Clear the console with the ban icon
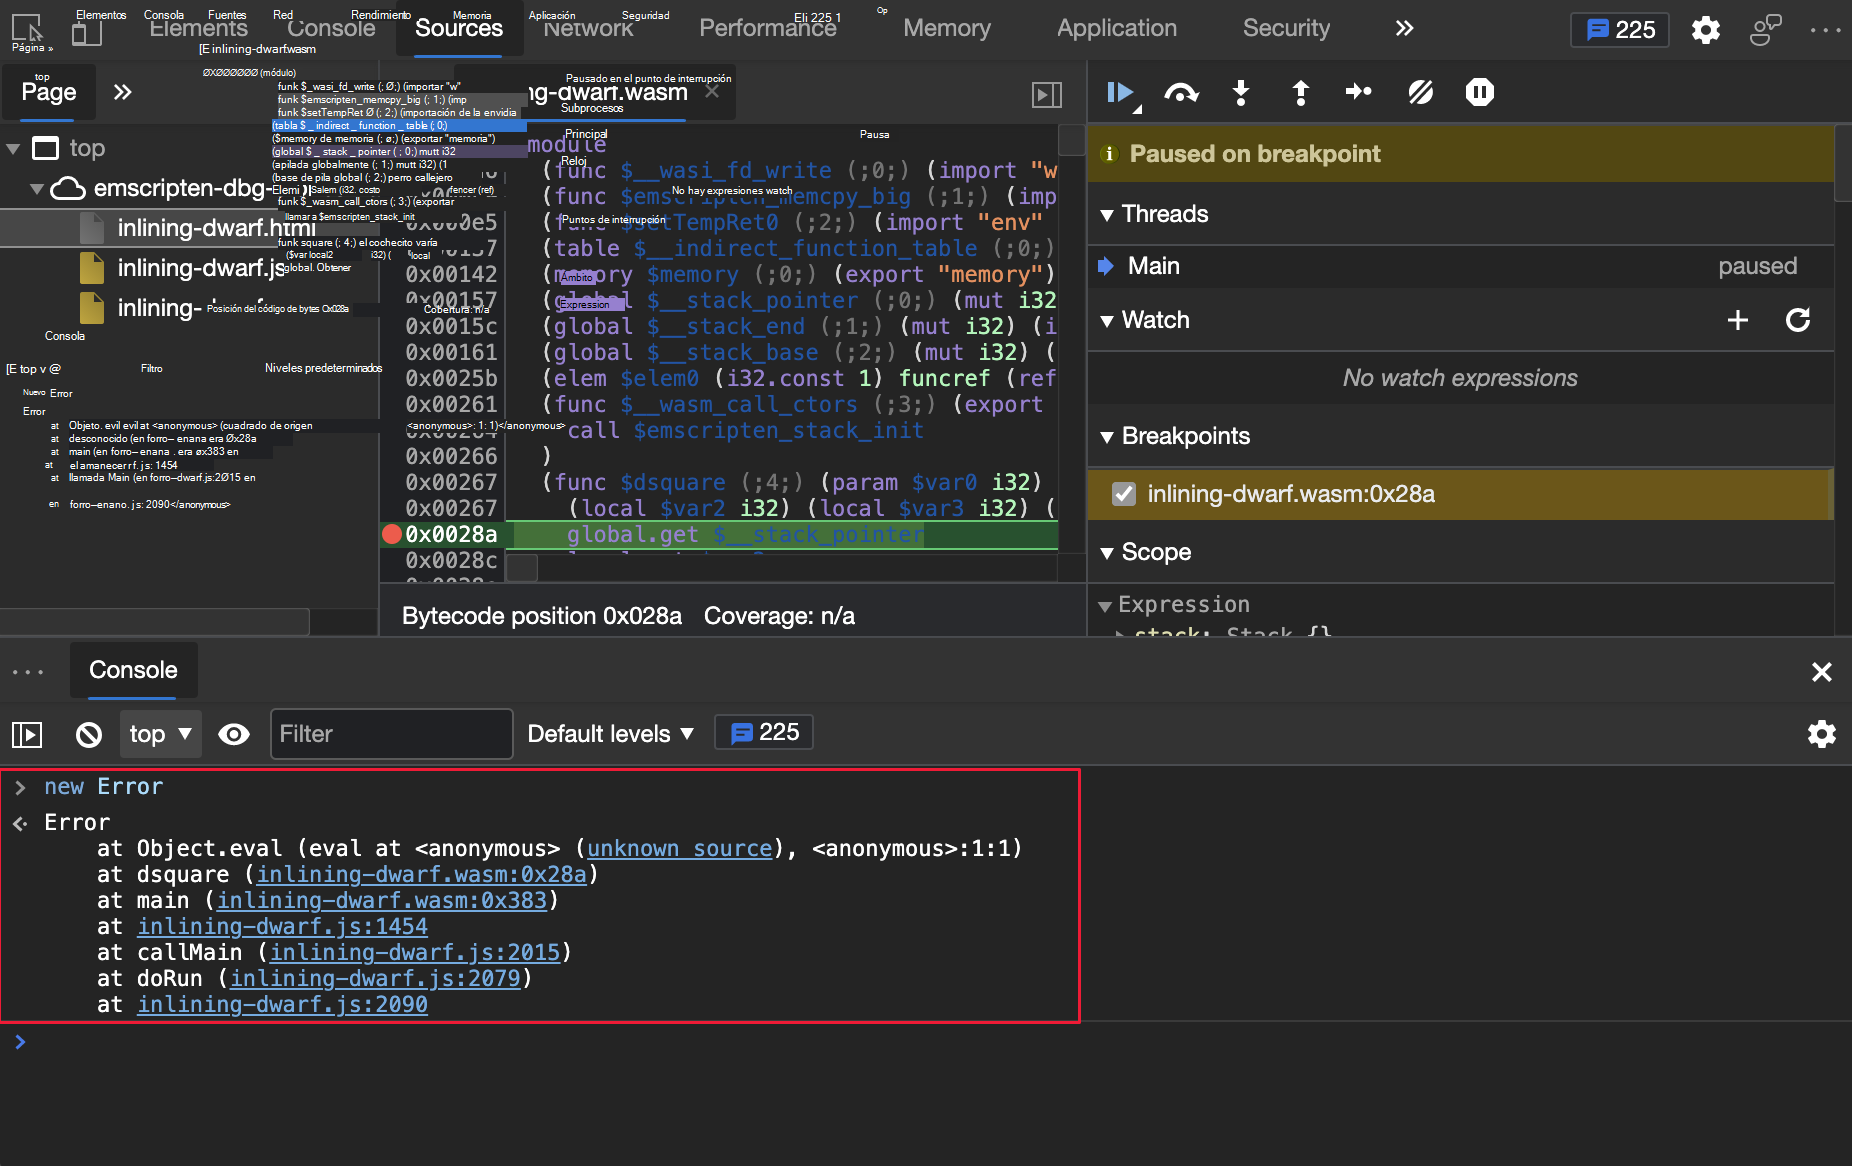 point(89,735)
